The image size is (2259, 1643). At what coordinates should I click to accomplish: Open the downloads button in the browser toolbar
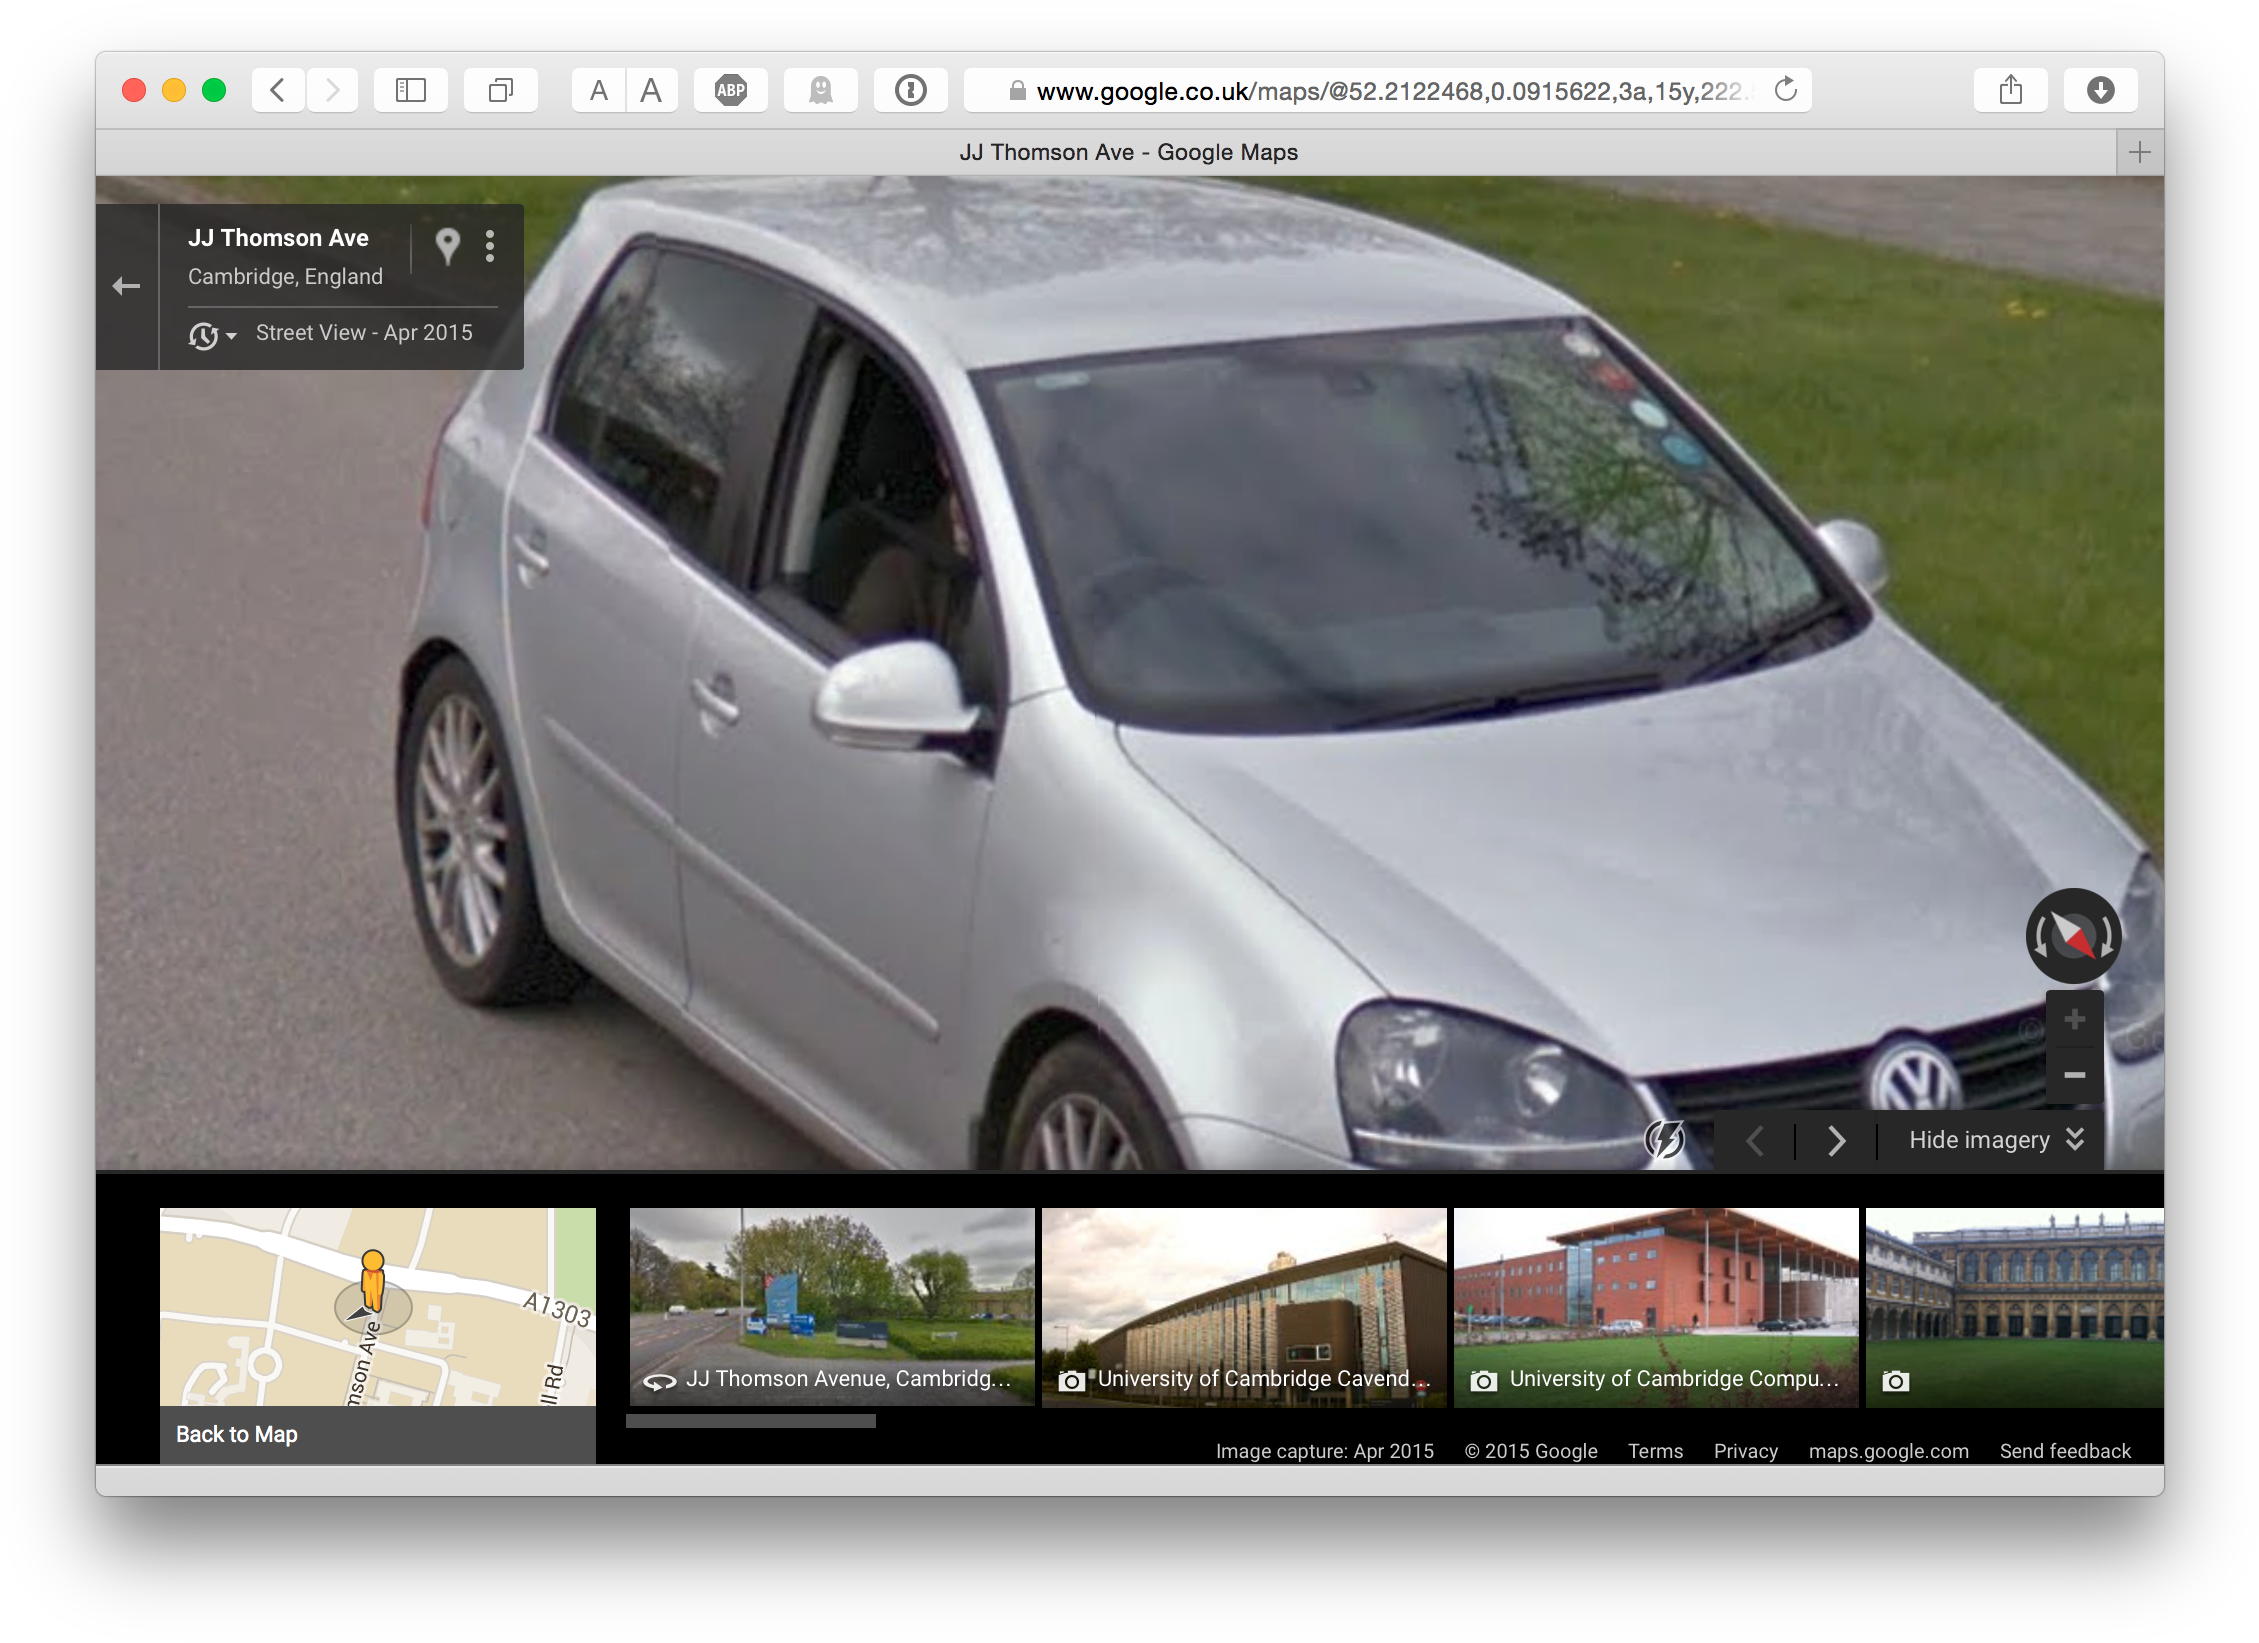coord(2100,90)
